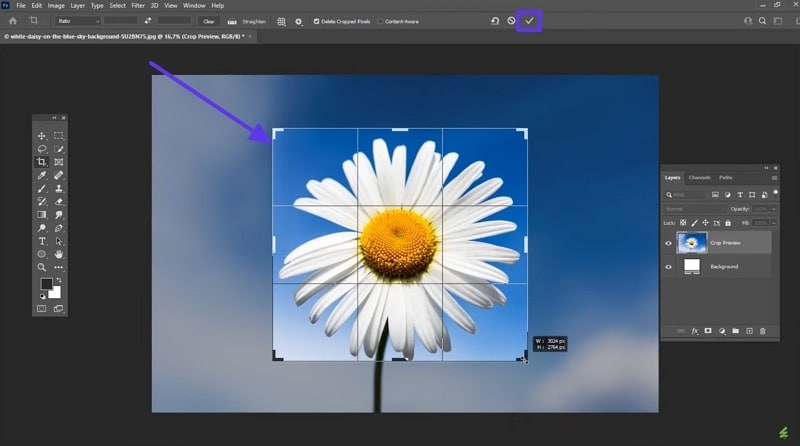Select the Eraser tool
This screenshot has width=800, height=446.
pos(59,202)
